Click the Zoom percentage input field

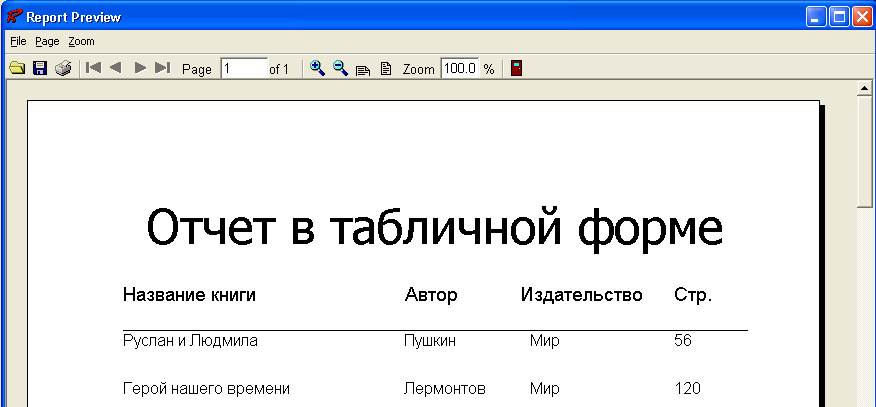click(460, 69)
